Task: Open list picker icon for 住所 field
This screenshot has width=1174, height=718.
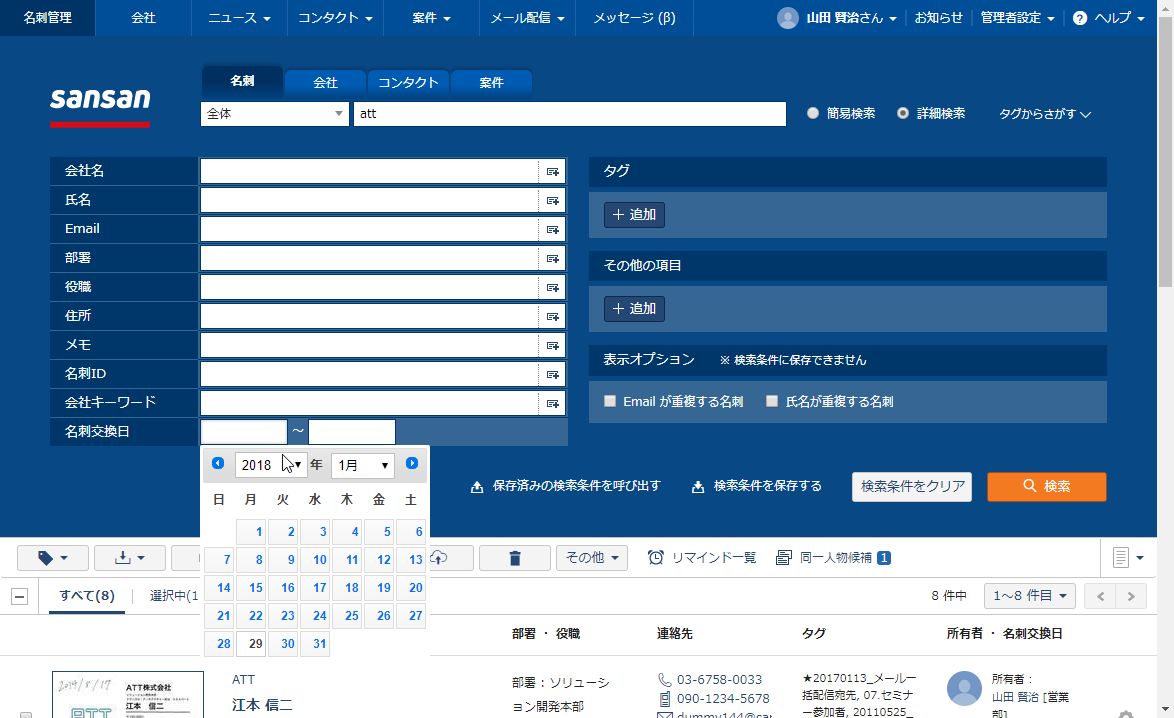Action: pyautogui.click(x=553, y=316)
